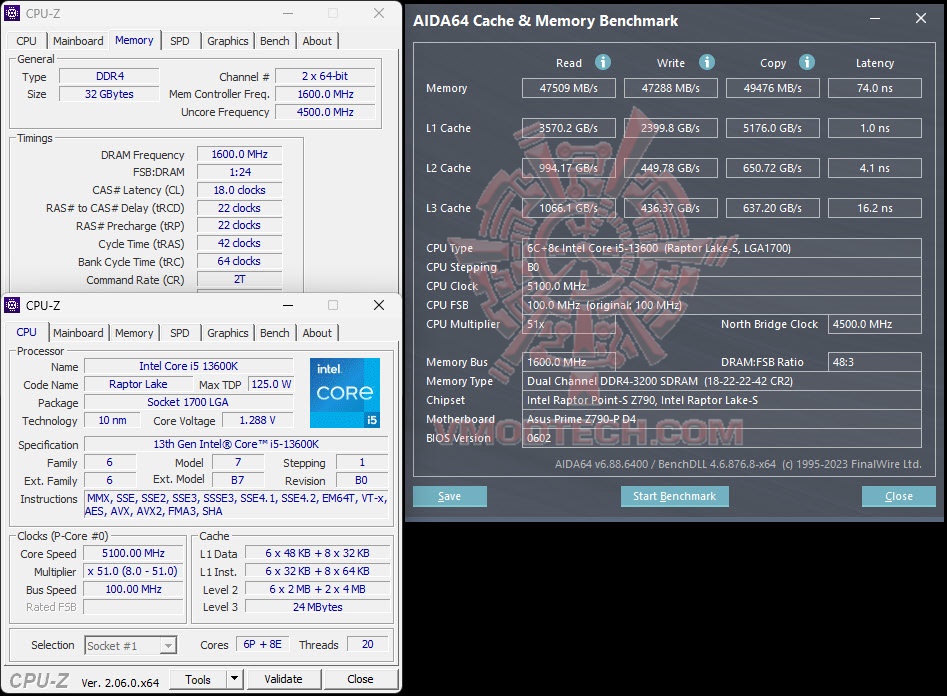Switch to Memory tab in lower CPU-Z

click(134, 333)
